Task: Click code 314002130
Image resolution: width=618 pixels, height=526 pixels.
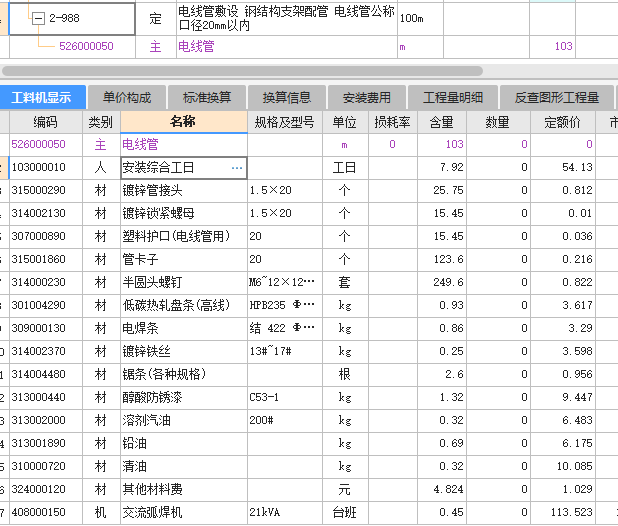Action: pyautogui.click(x=39, y=214)
